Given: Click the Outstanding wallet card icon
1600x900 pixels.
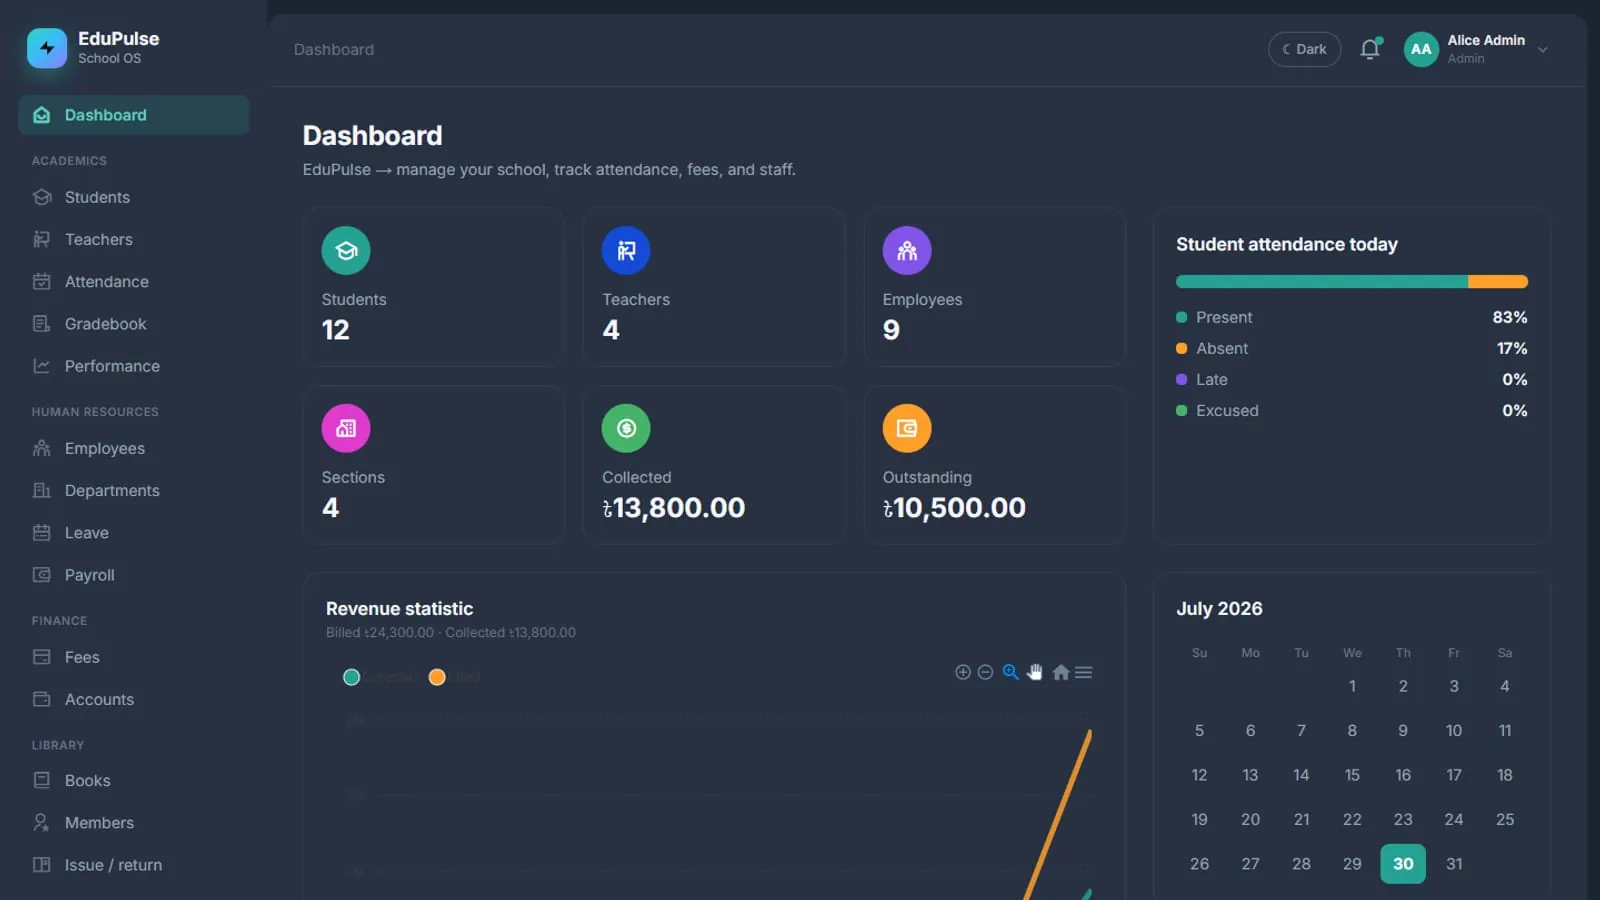Looking at the screenshot, I should (907, 428).
